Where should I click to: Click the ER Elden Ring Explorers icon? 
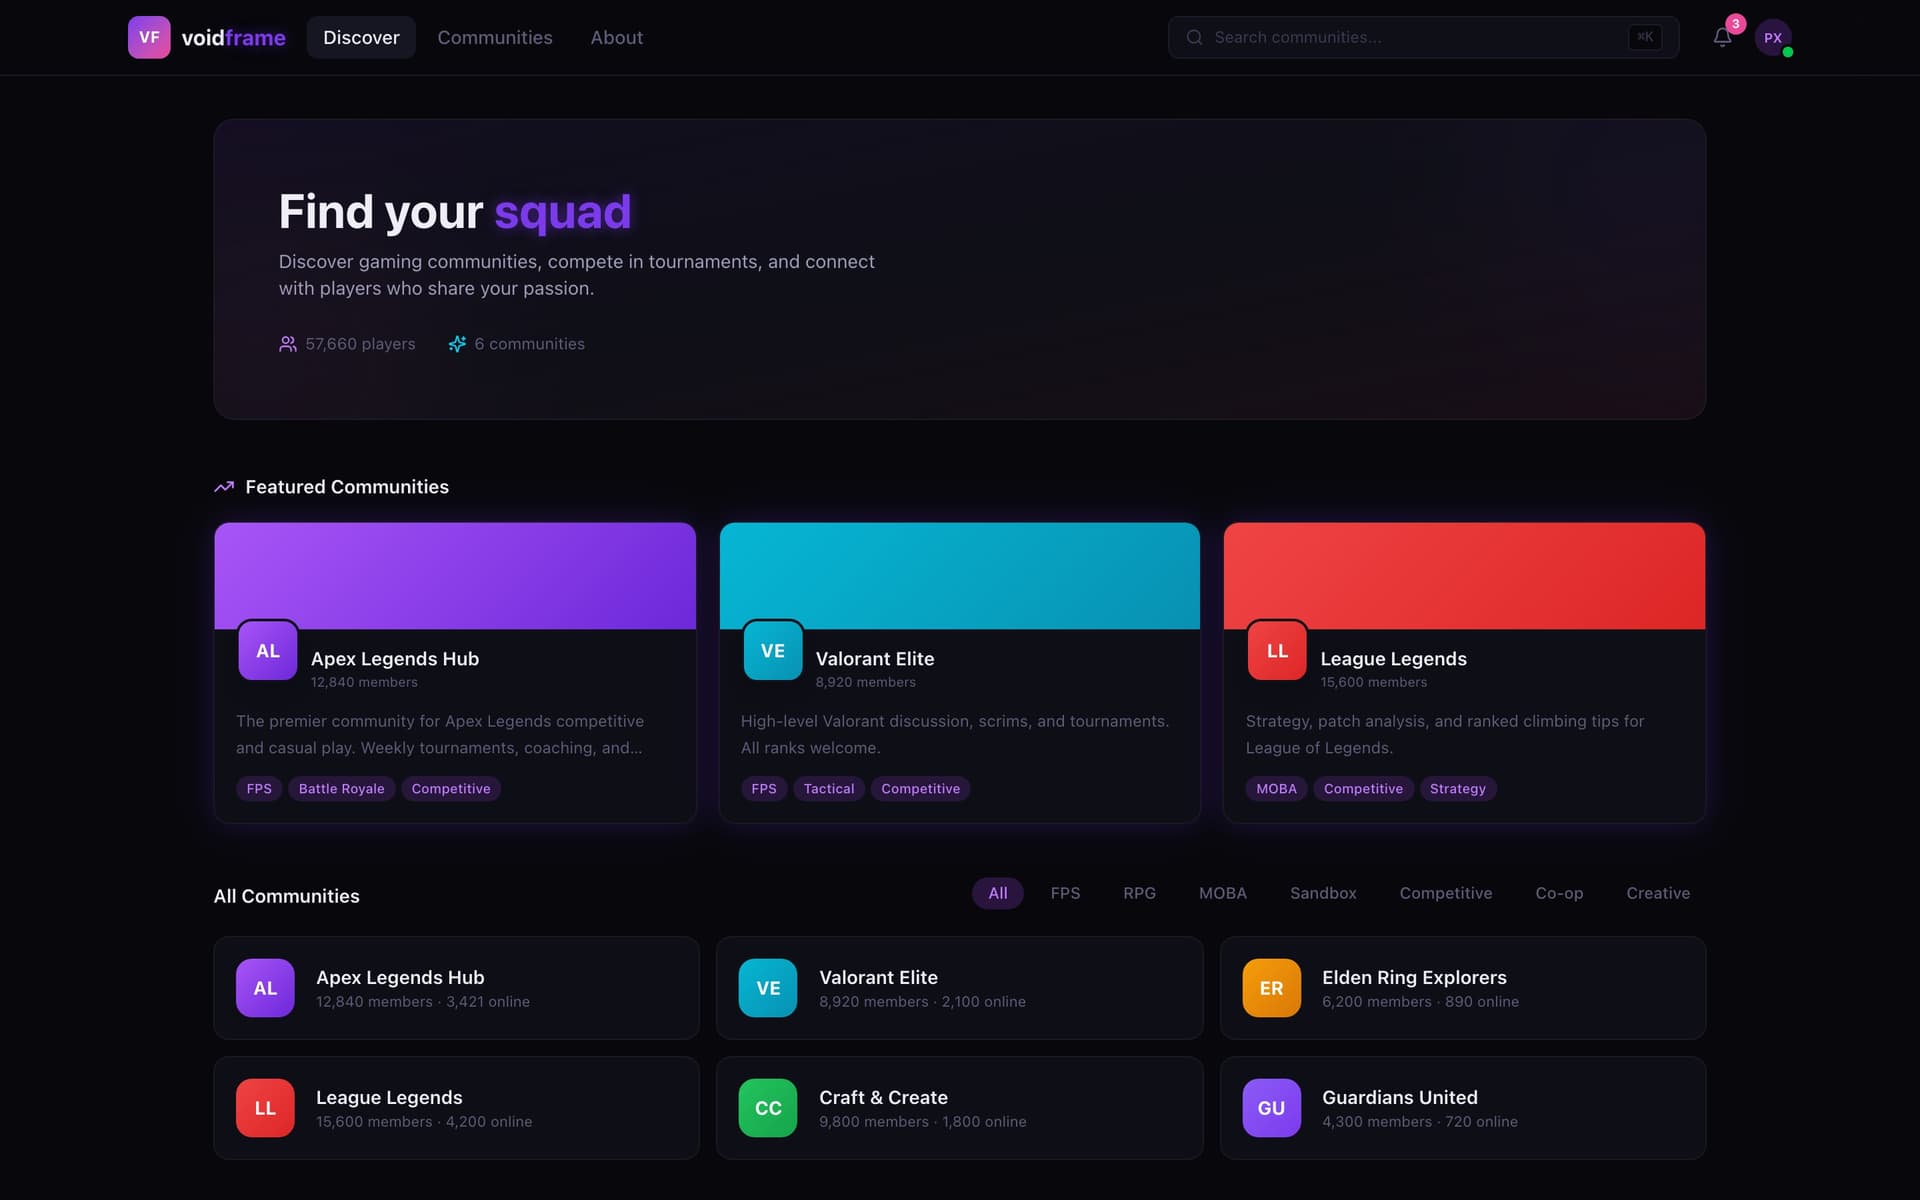(1271, 988)
